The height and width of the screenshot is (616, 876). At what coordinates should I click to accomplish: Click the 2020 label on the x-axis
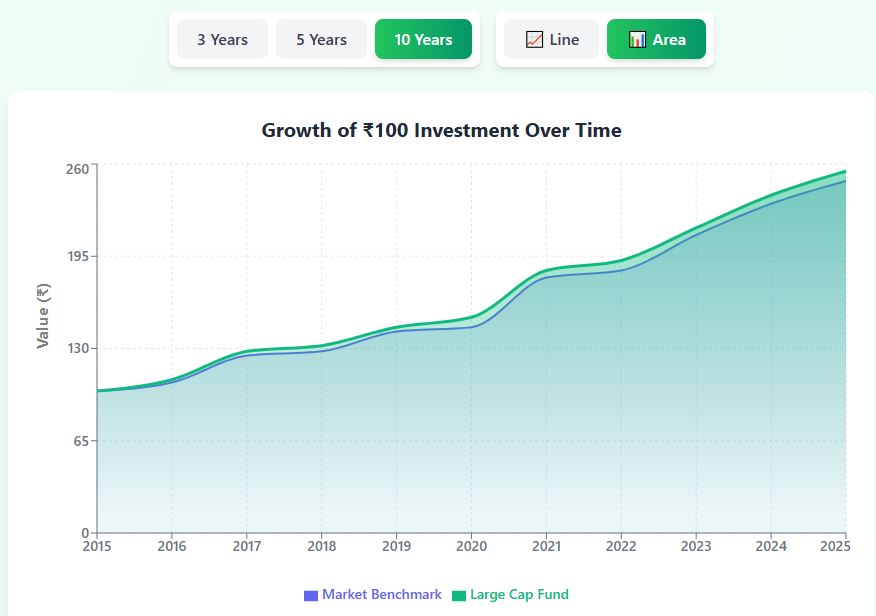click(x=471, y=546)
